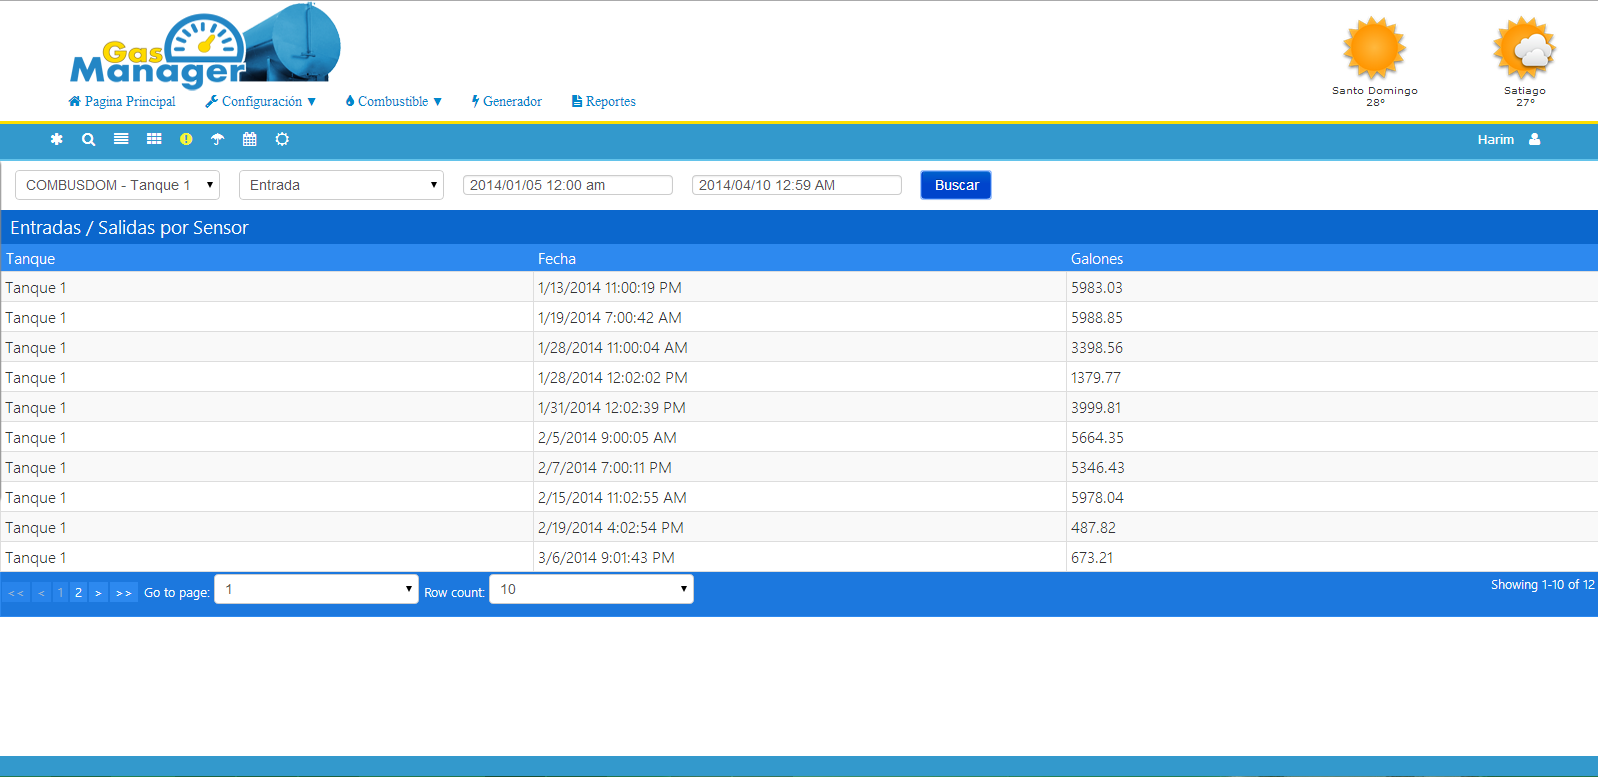Click the start date field 2014/01/05

[x=567, y=185]
